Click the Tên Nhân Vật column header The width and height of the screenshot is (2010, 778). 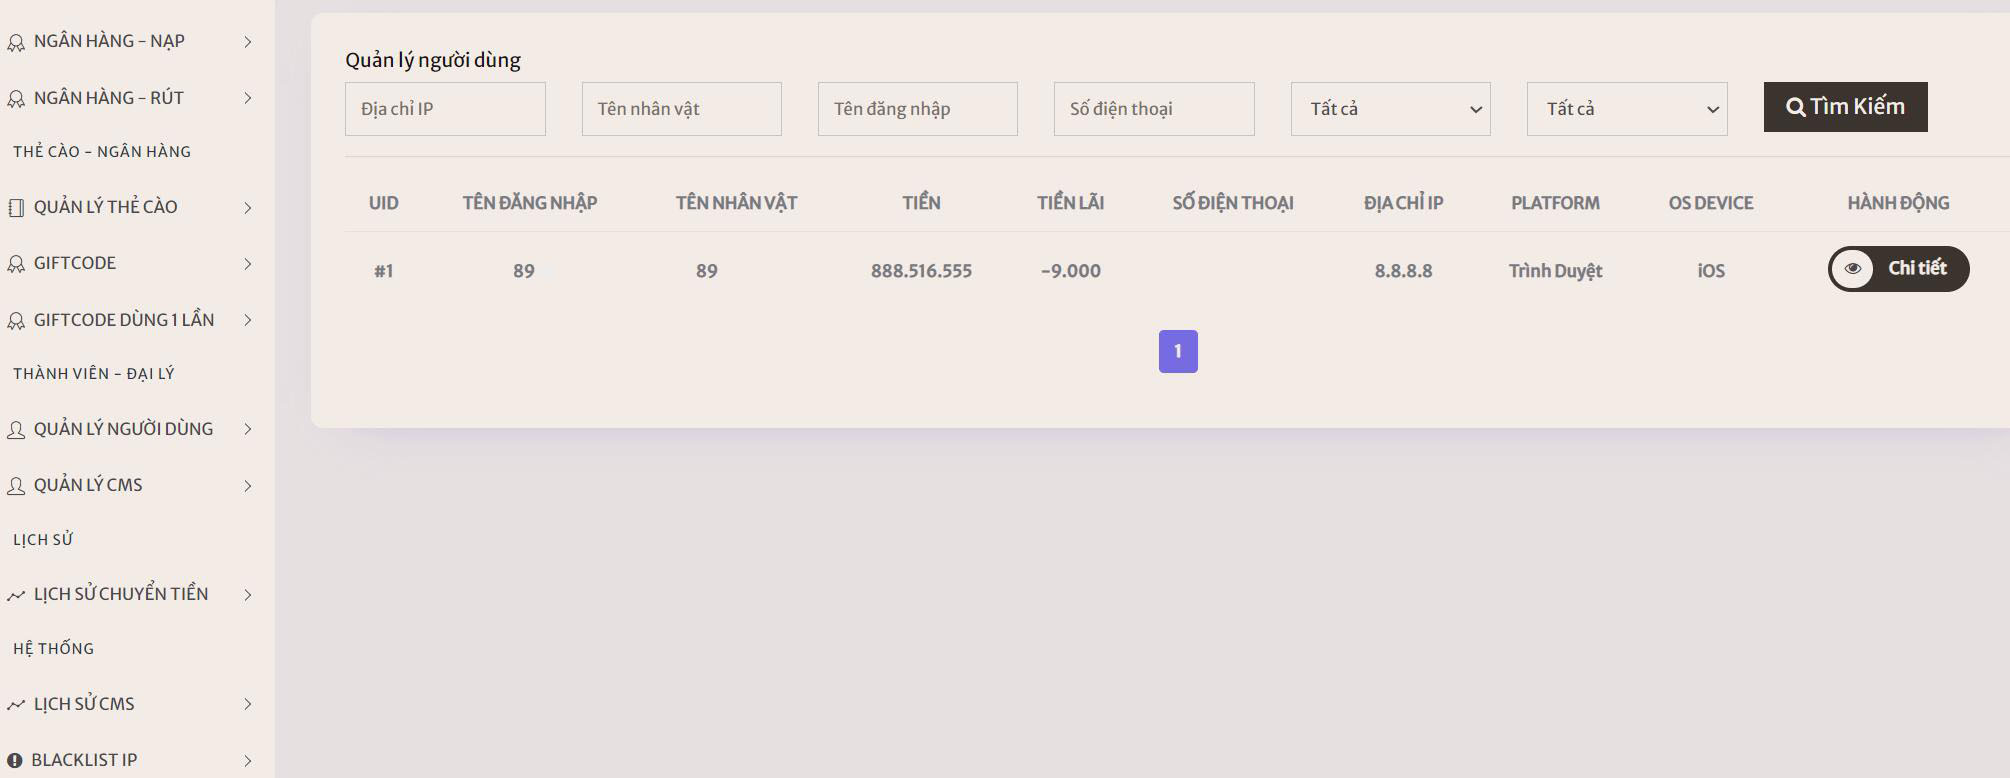[736, 203]
